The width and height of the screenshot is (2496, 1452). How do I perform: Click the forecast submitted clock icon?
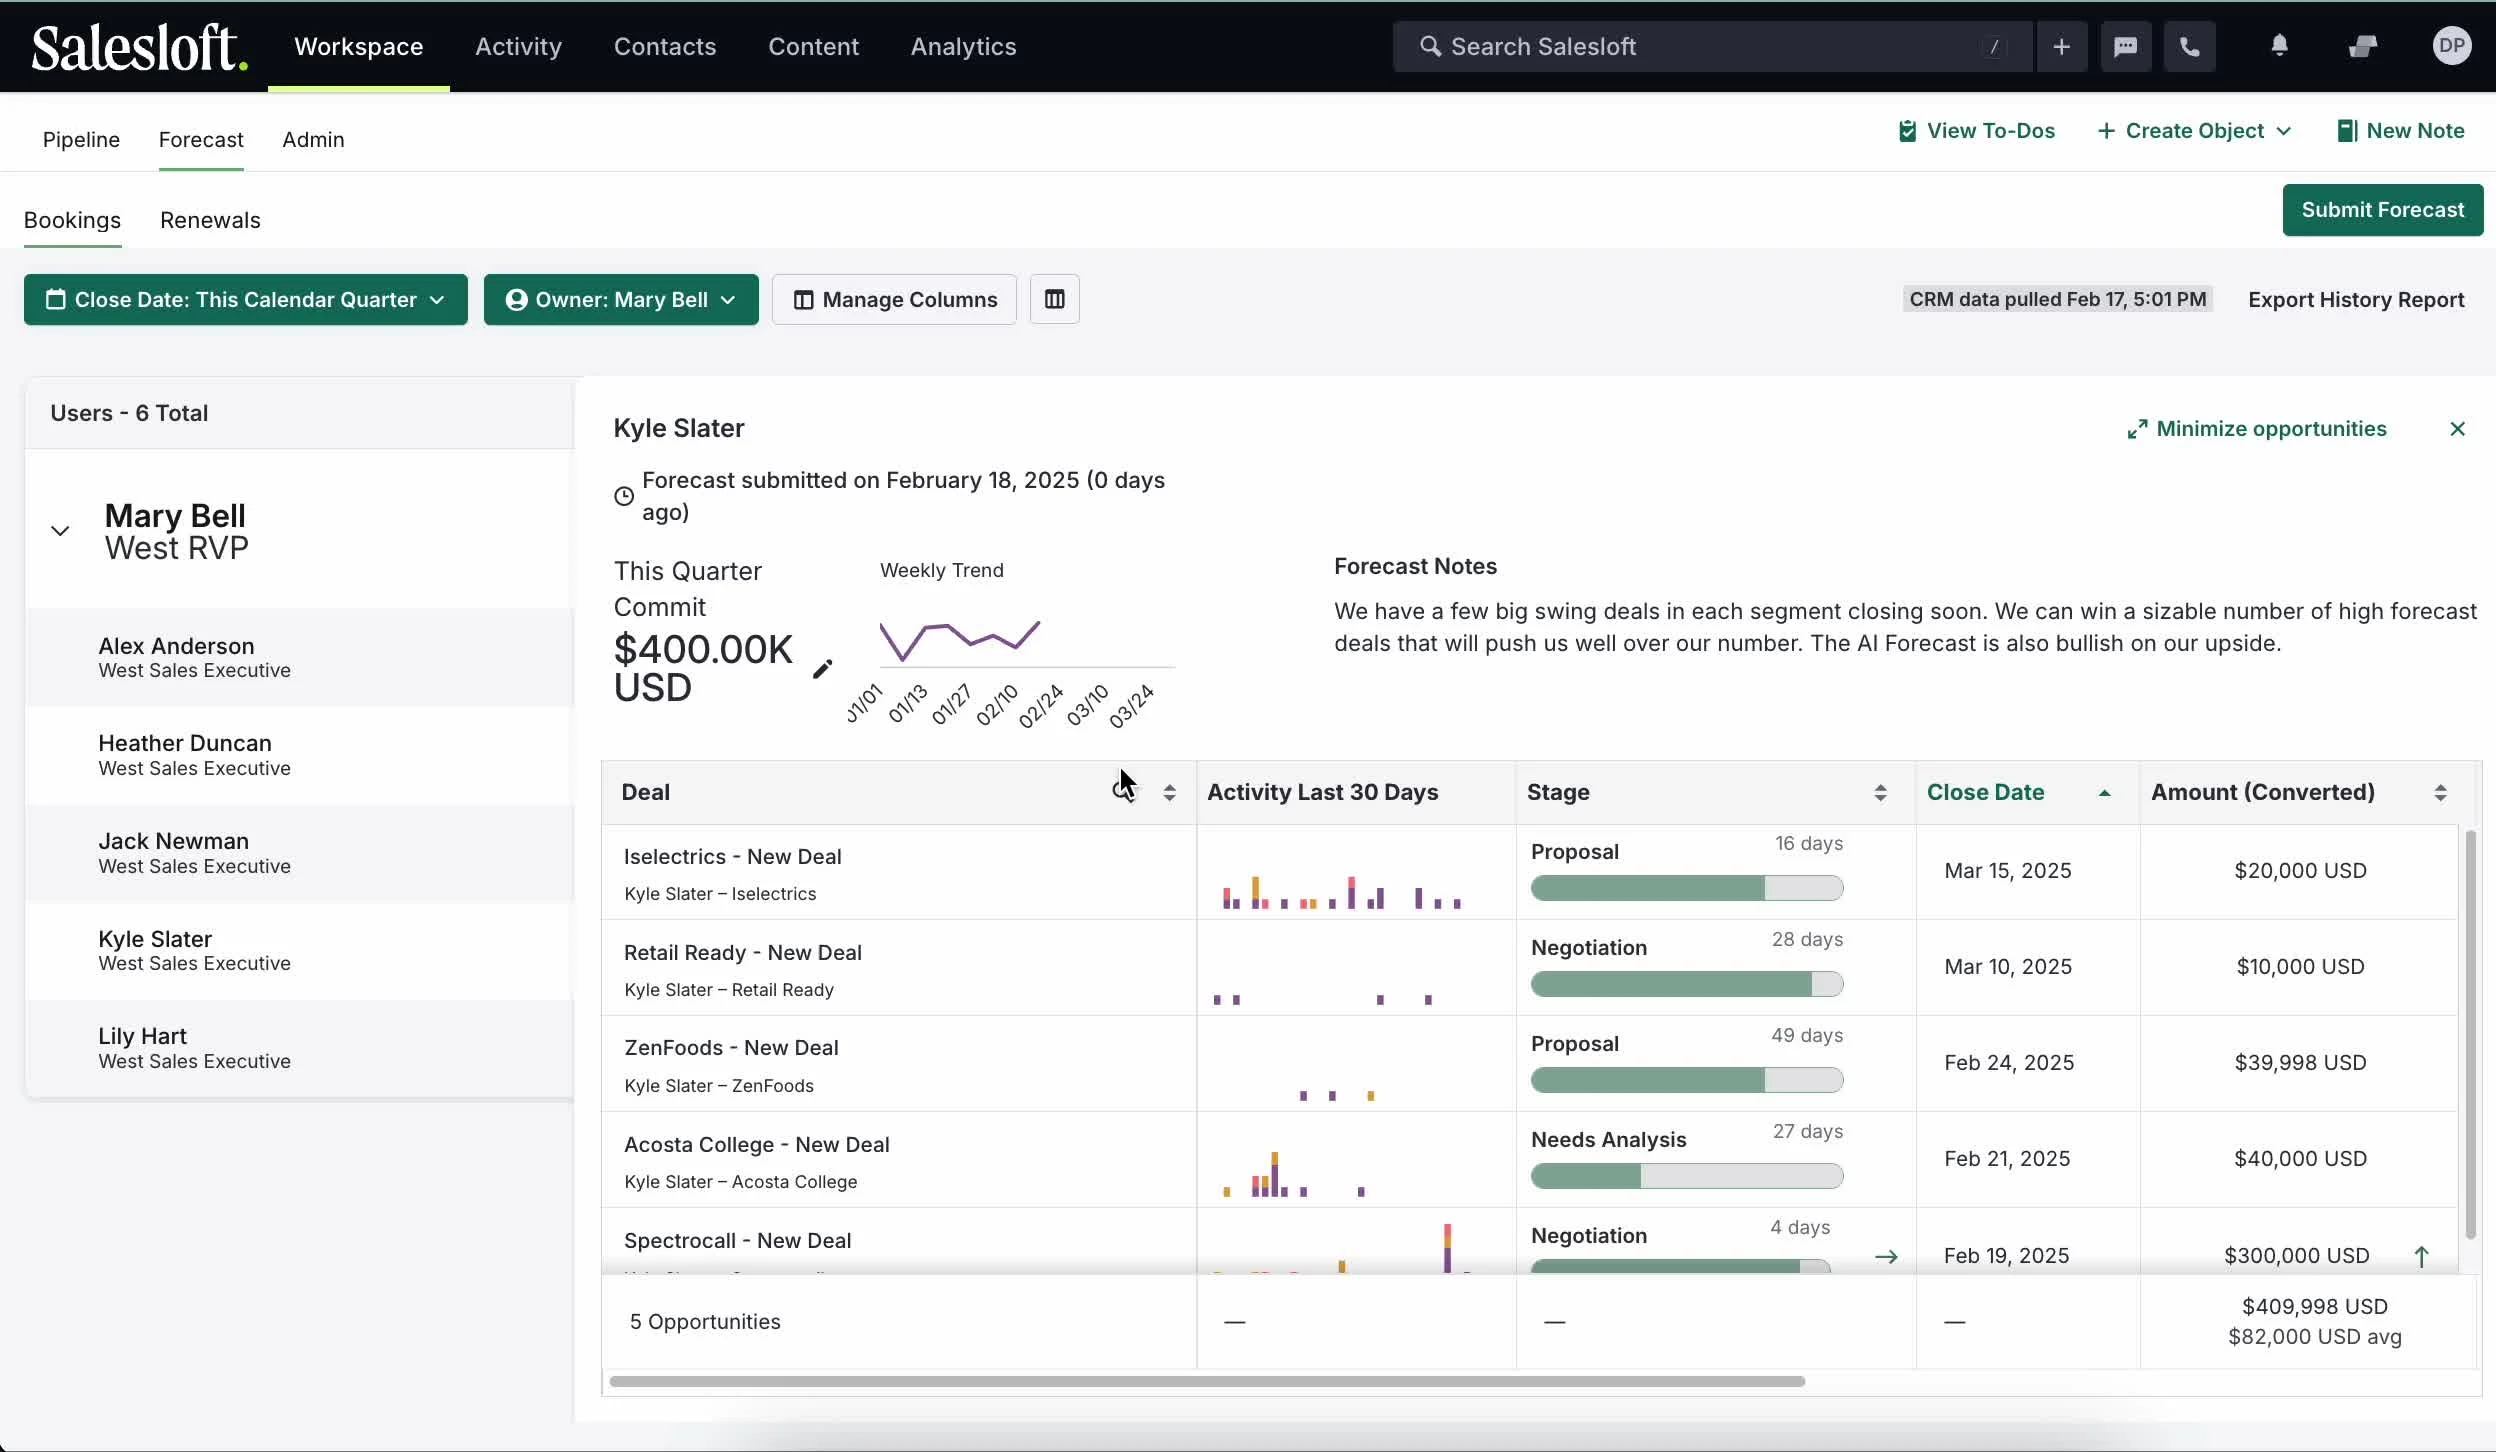(x=623, y=496)
